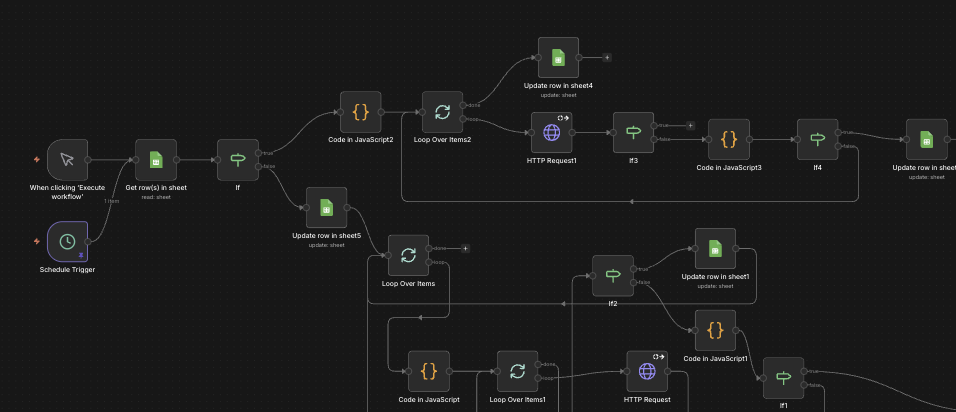Click the 'HTTP Request1' label

552,160
